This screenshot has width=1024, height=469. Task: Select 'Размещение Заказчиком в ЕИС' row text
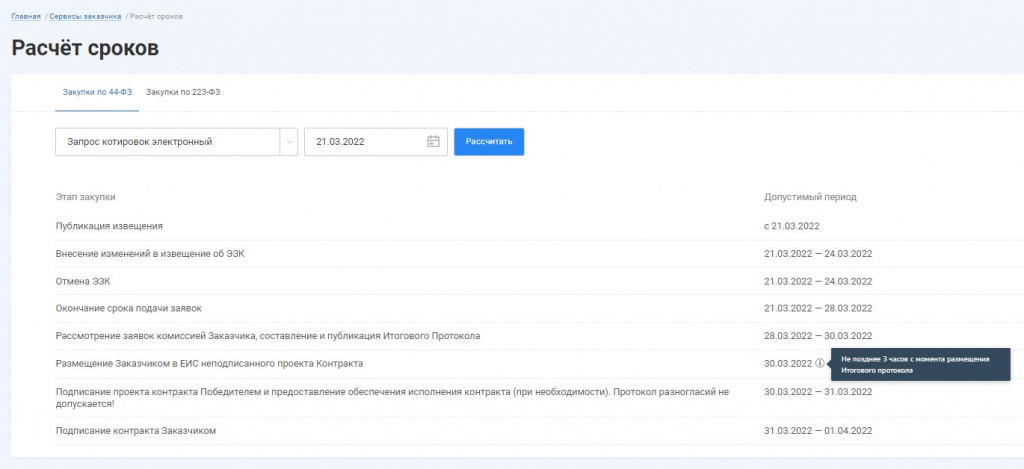(209, 363)
